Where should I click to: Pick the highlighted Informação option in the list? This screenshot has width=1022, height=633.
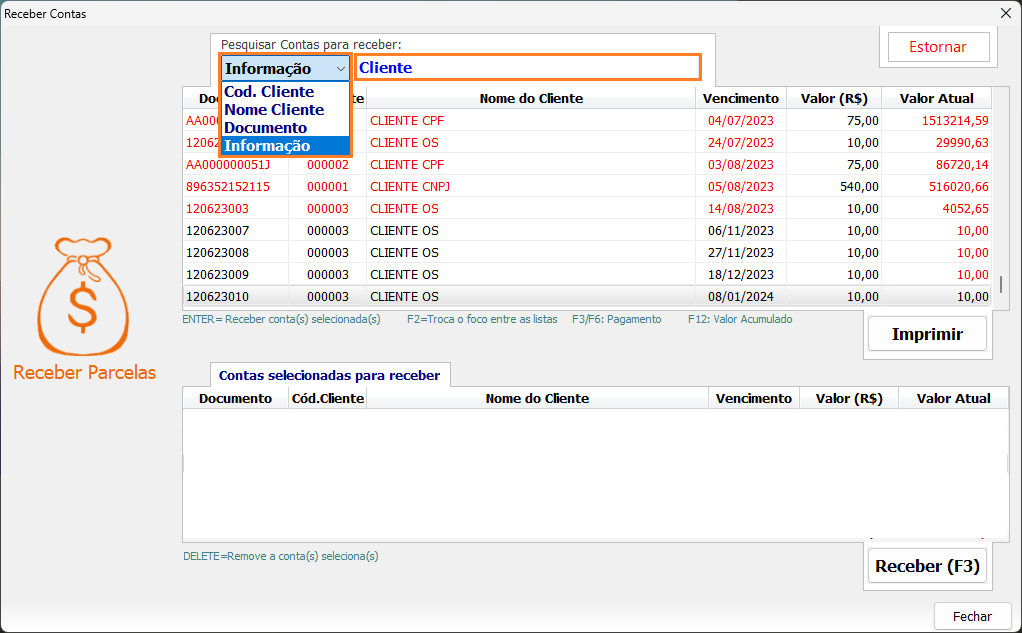[x=285, y=146]
